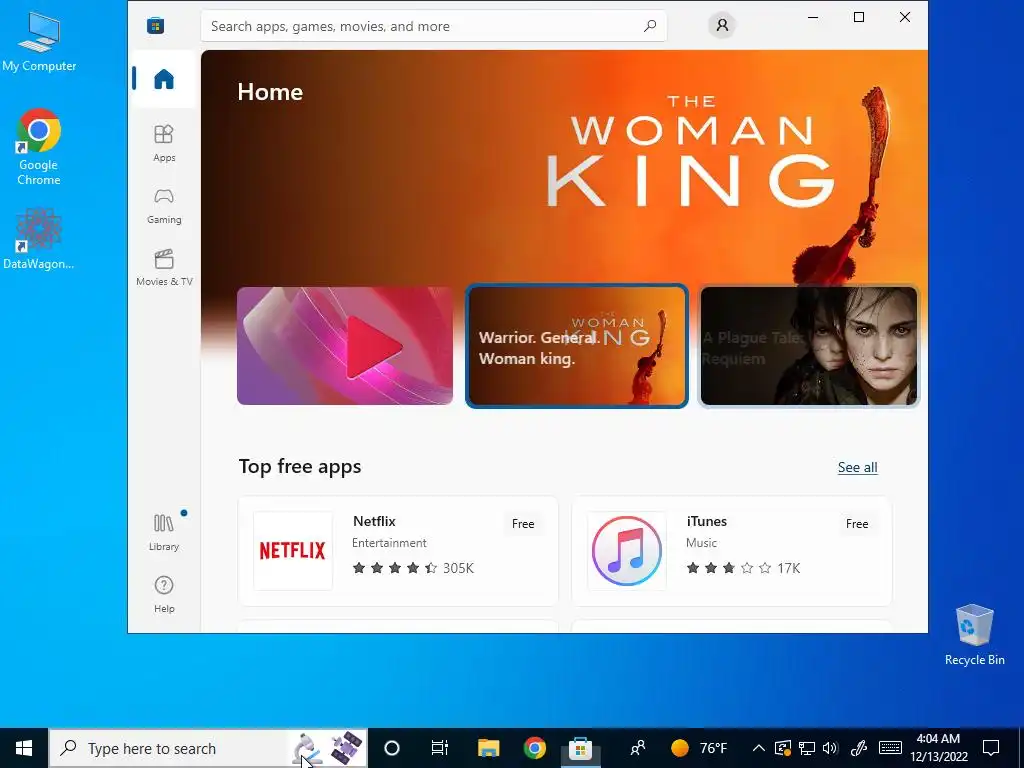Maximize the Microsoft Store window
Screen dimensions: 1024x768
(x=859, y=18)
